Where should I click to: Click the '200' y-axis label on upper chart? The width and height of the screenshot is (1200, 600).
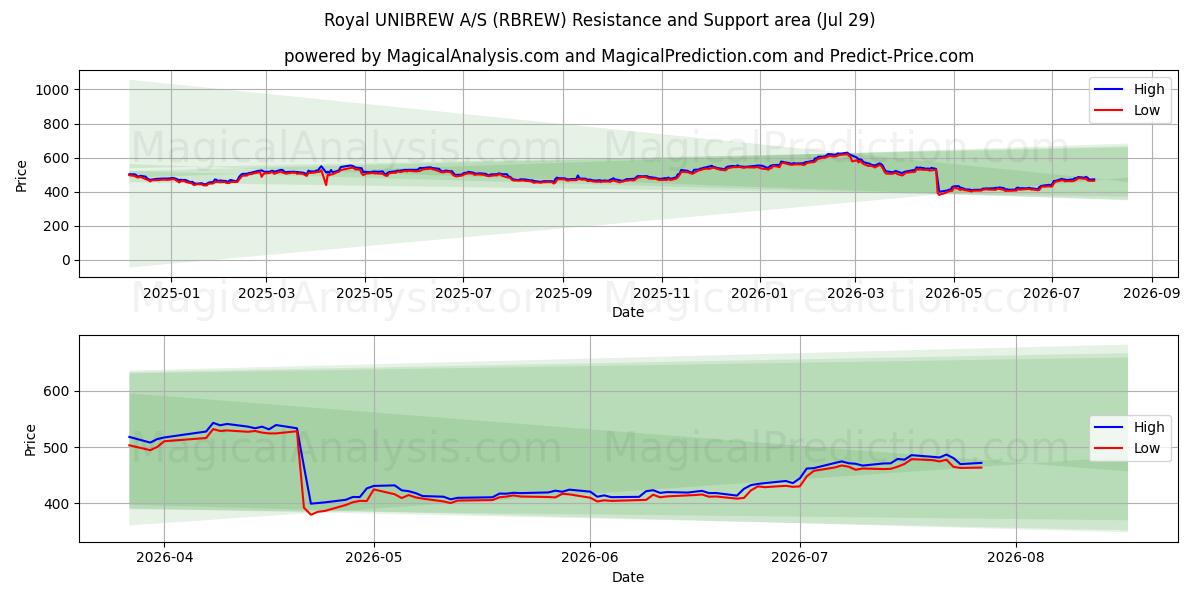tap(56, 226)
